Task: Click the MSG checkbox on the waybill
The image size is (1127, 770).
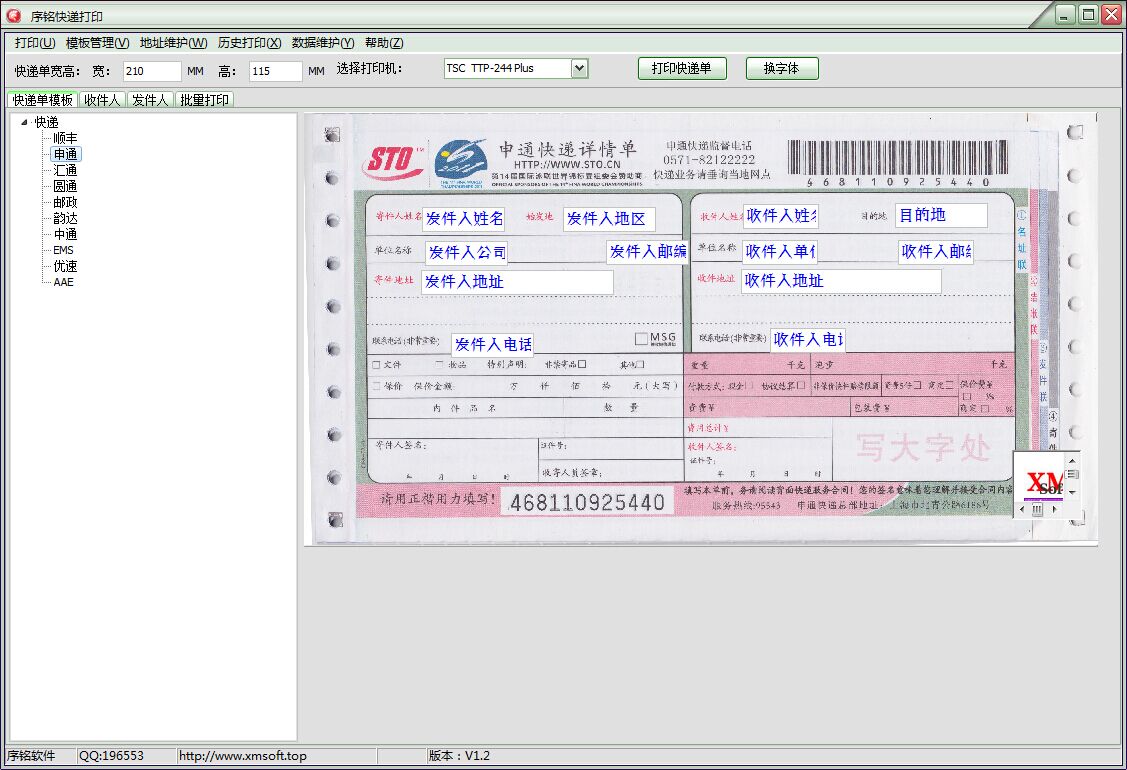Action: pos(641,339)
